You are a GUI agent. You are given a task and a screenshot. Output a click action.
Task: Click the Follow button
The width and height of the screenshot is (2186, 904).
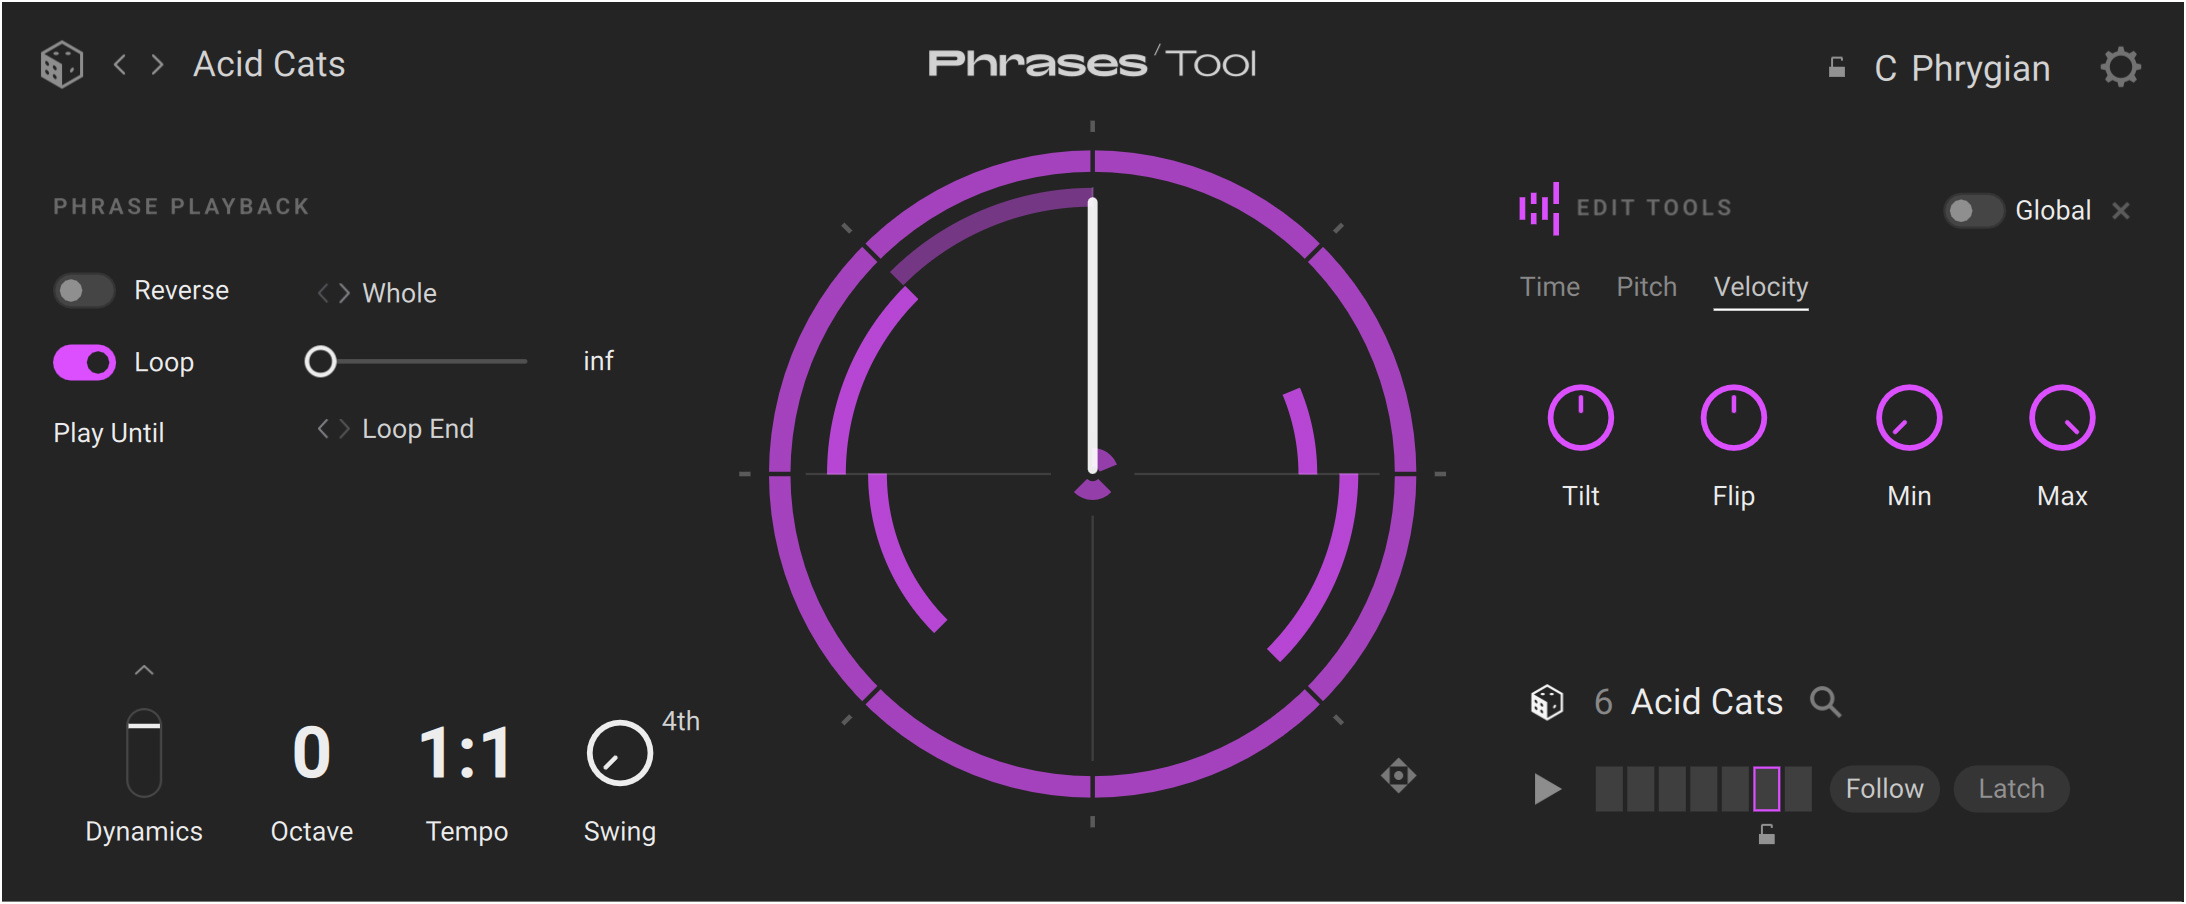[1884, 789]
